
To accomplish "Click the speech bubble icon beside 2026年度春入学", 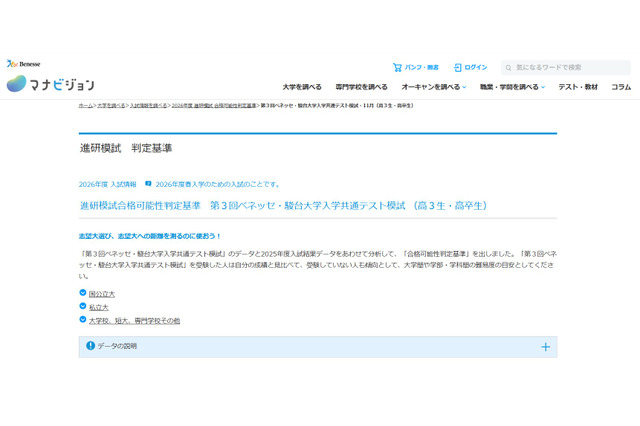I will [x=148, y=184].
